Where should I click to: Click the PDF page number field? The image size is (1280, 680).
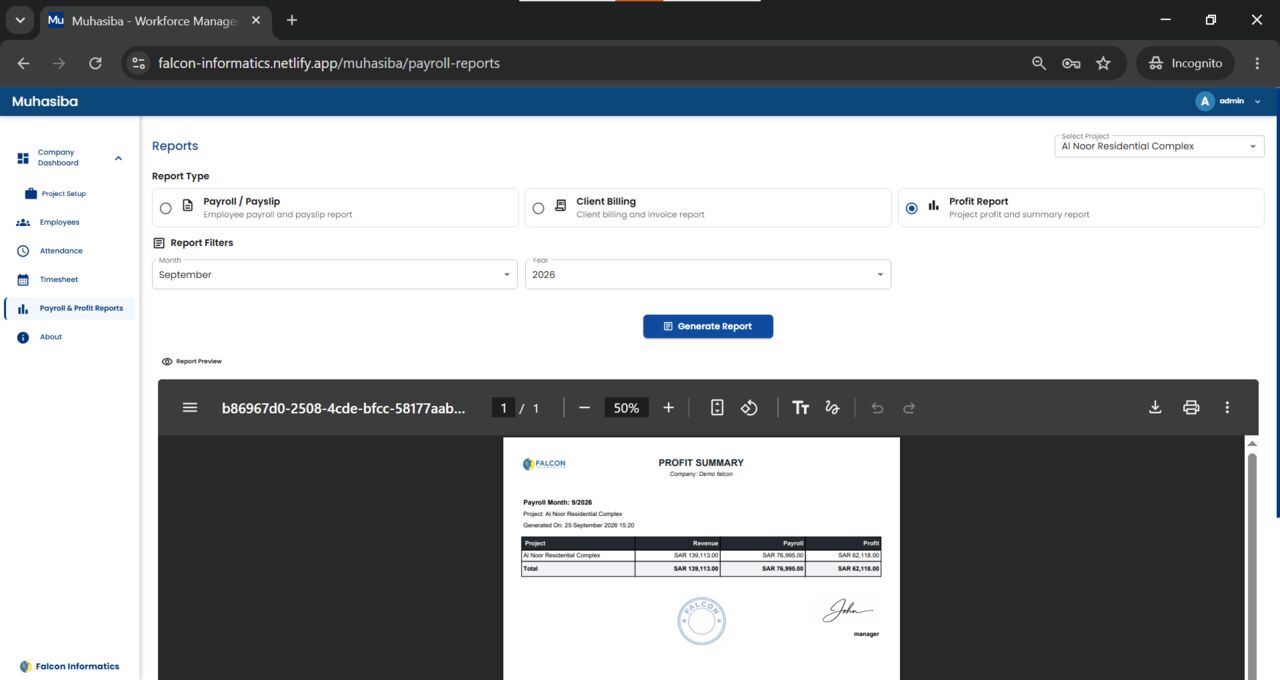point(504,408)
